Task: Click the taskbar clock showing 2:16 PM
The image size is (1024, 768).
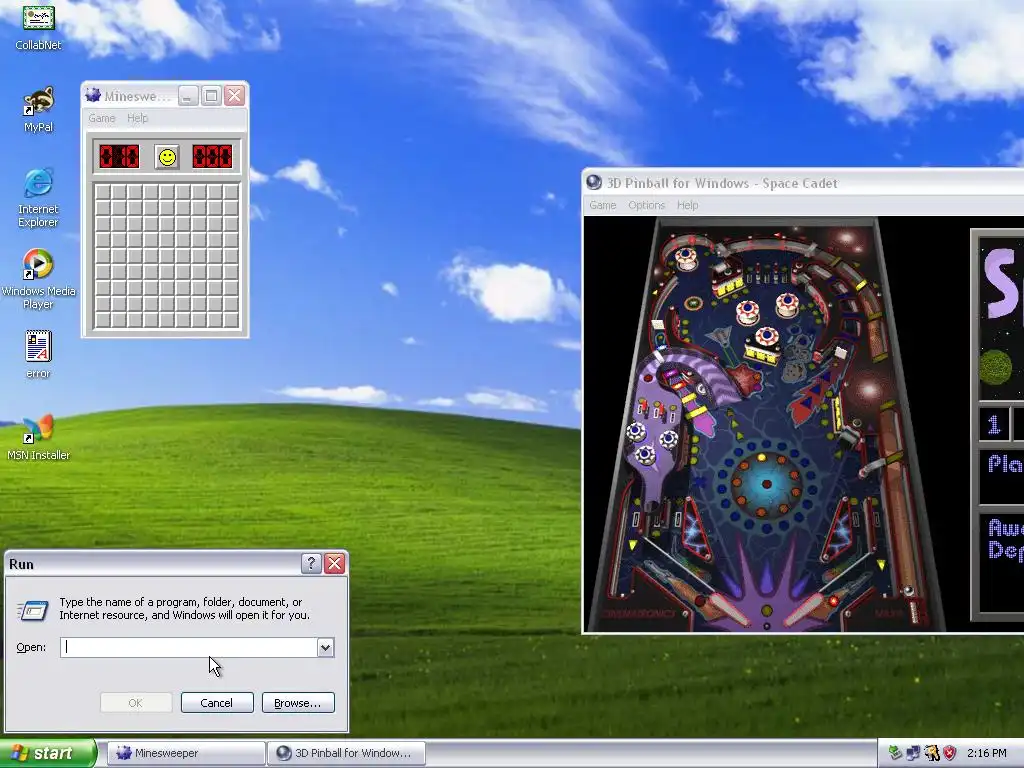Action: [987, 753]
